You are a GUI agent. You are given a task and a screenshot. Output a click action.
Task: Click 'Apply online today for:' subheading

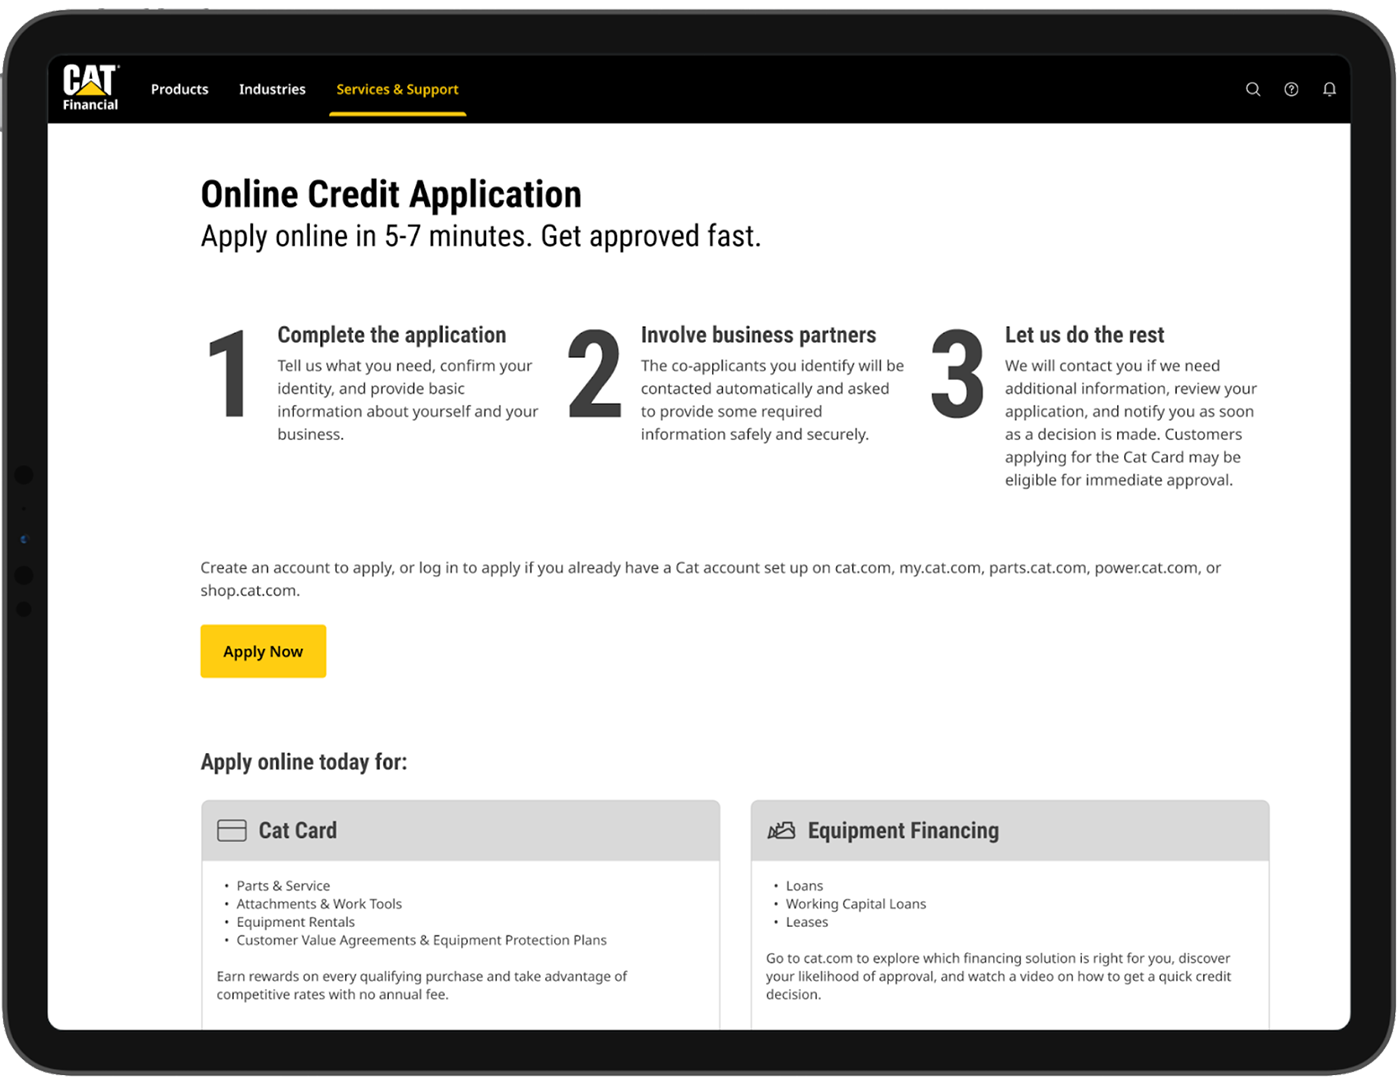click(304, 762)
